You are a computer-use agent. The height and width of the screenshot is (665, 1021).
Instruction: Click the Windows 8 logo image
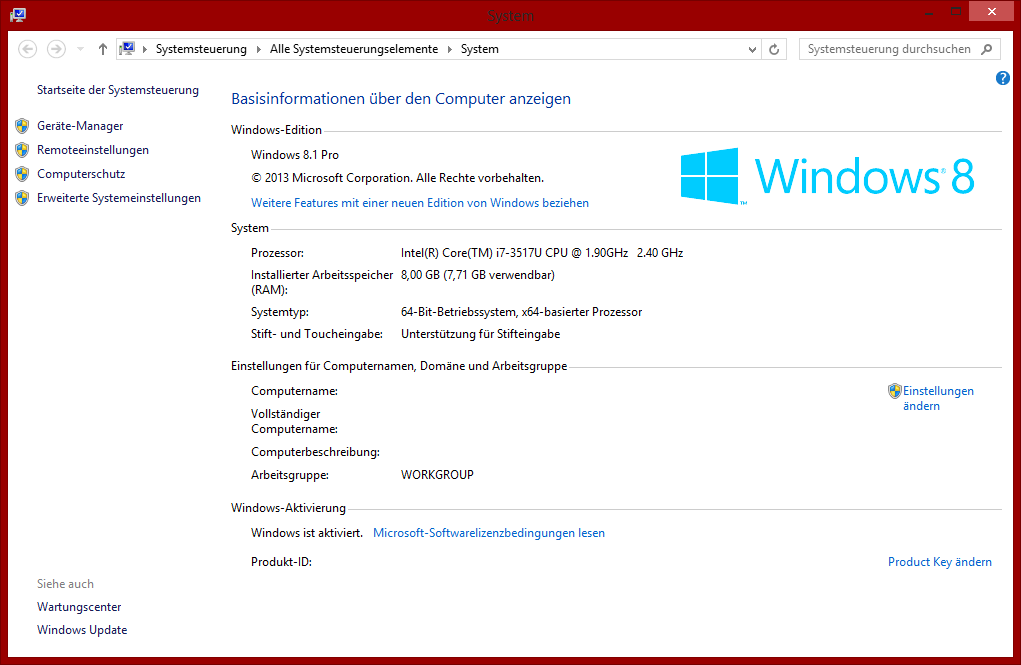(828, 176)
